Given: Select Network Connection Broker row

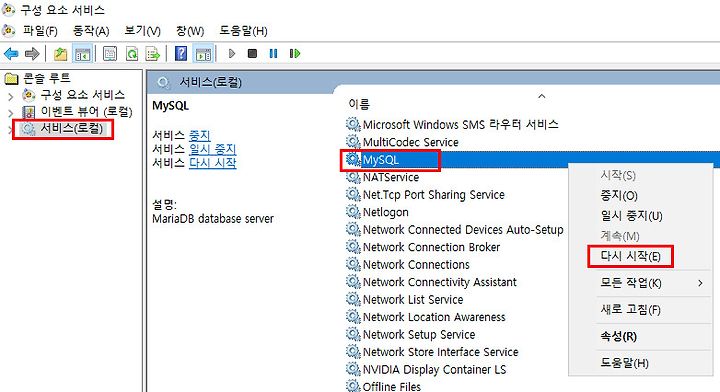Looking at the screenshot, I should click(431, 247).
